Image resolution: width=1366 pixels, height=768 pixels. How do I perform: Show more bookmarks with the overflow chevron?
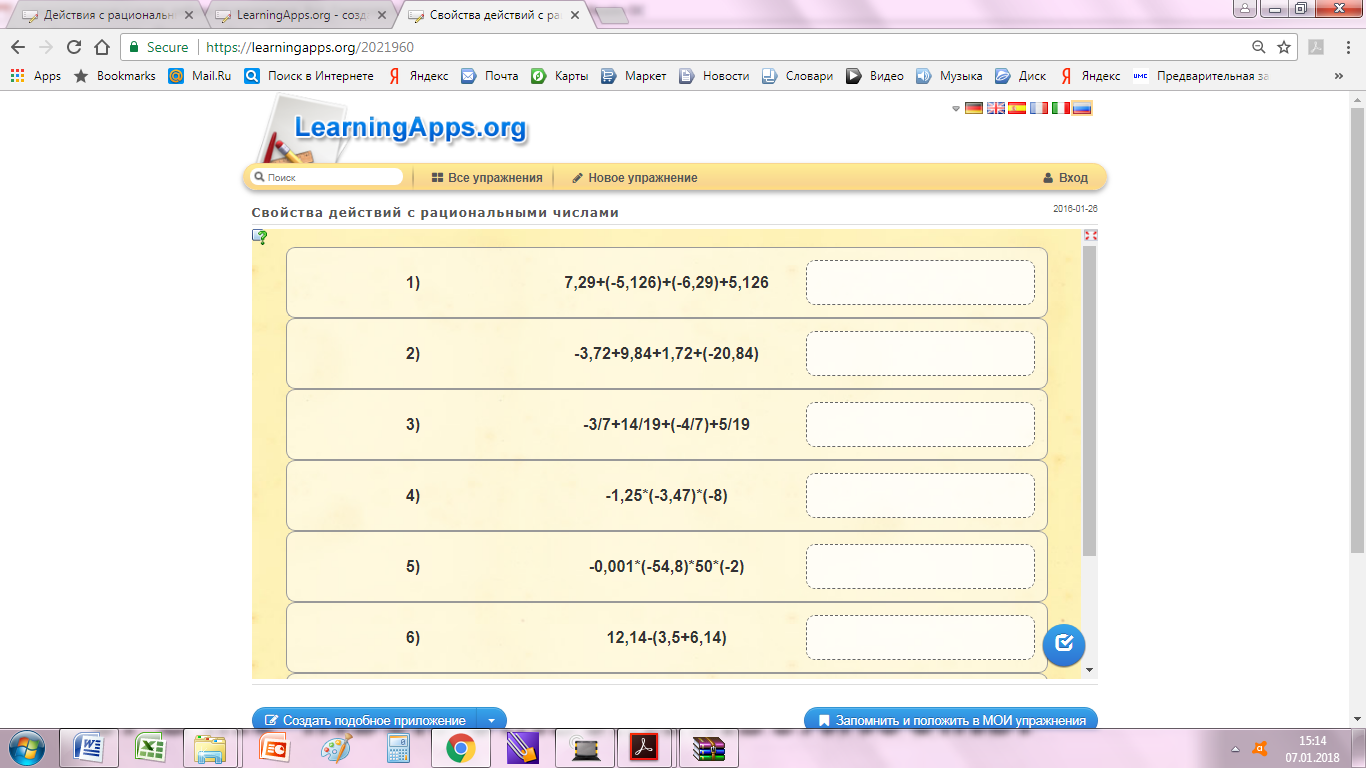coord(1338,76)
